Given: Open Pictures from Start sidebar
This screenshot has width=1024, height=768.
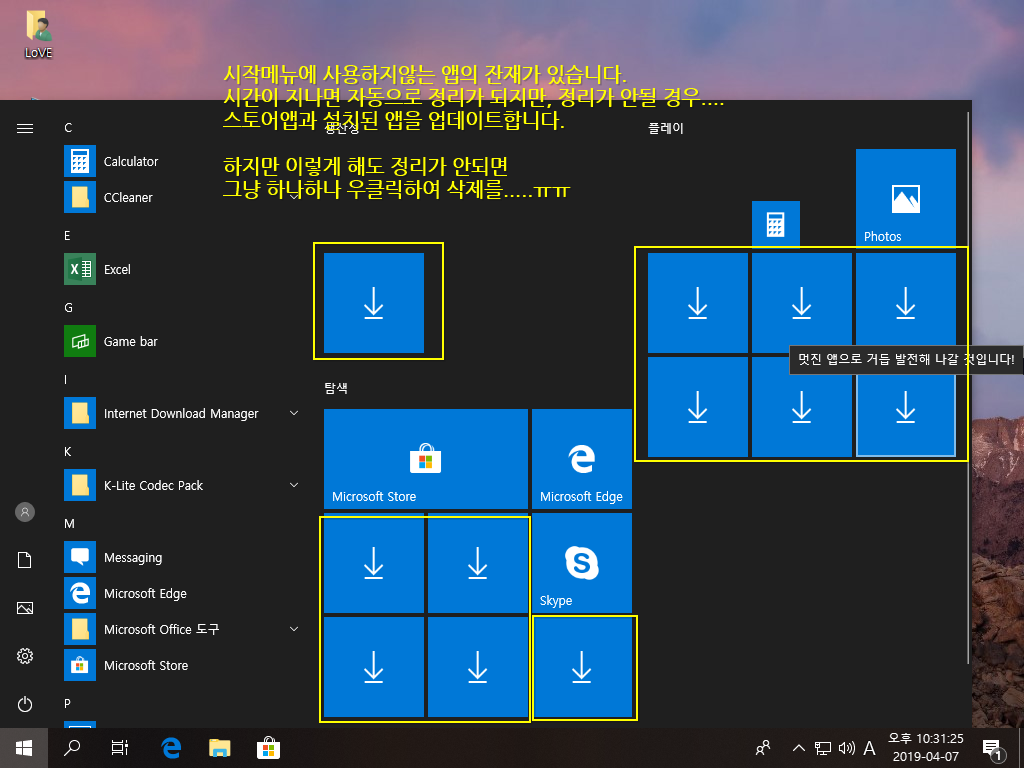Looking at the screenshot, I should [25, 608].
